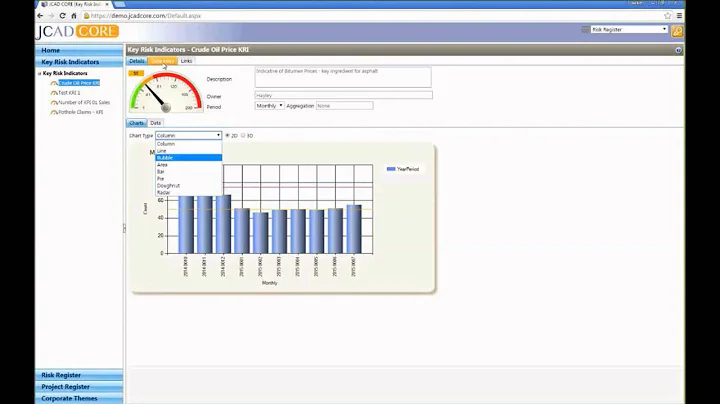Open the Risk Register dropdown in header
Screen dimensions: 720x404
[629, 29]
